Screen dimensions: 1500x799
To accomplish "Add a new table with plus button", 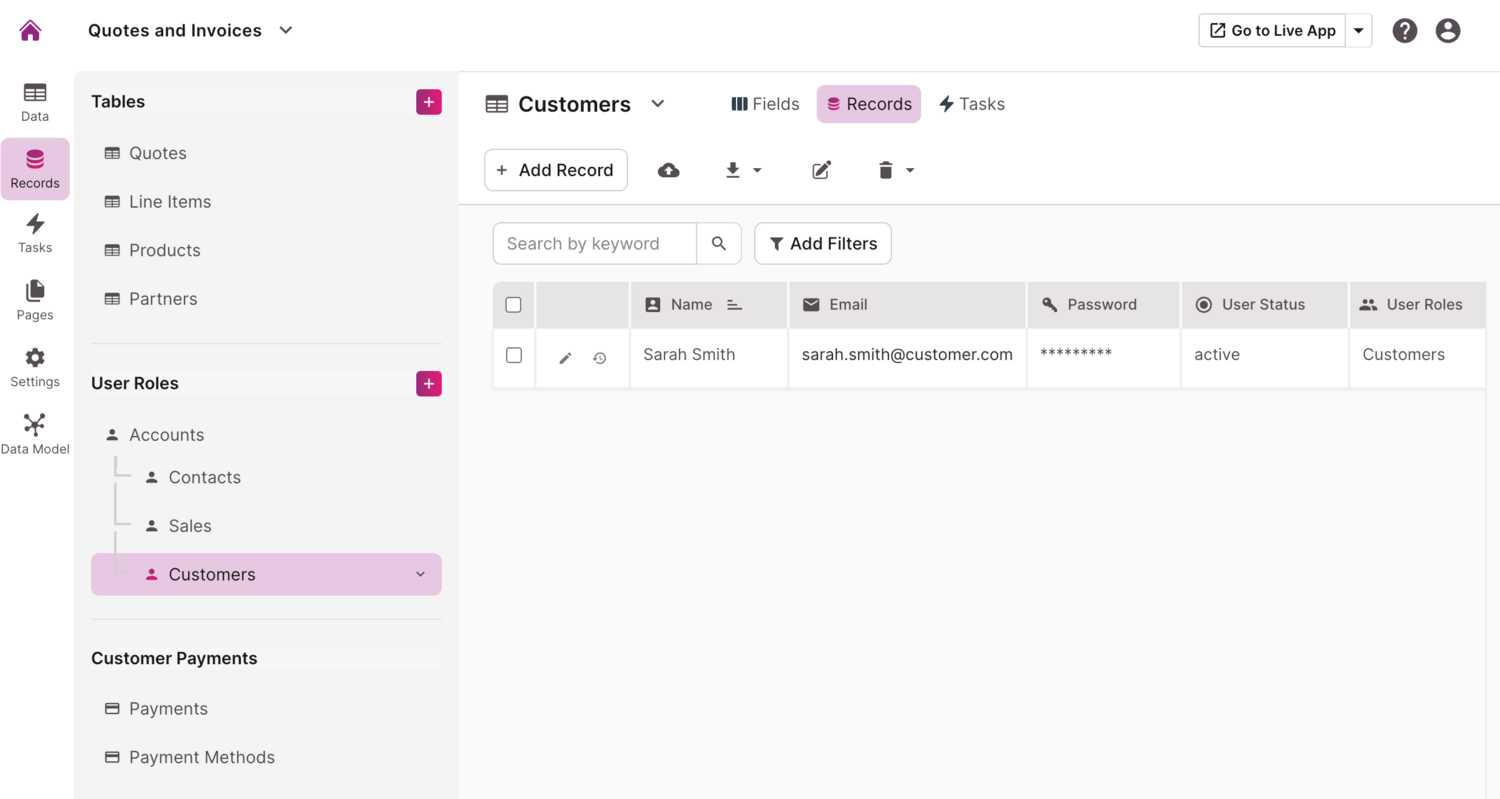I will click(429, 102).
